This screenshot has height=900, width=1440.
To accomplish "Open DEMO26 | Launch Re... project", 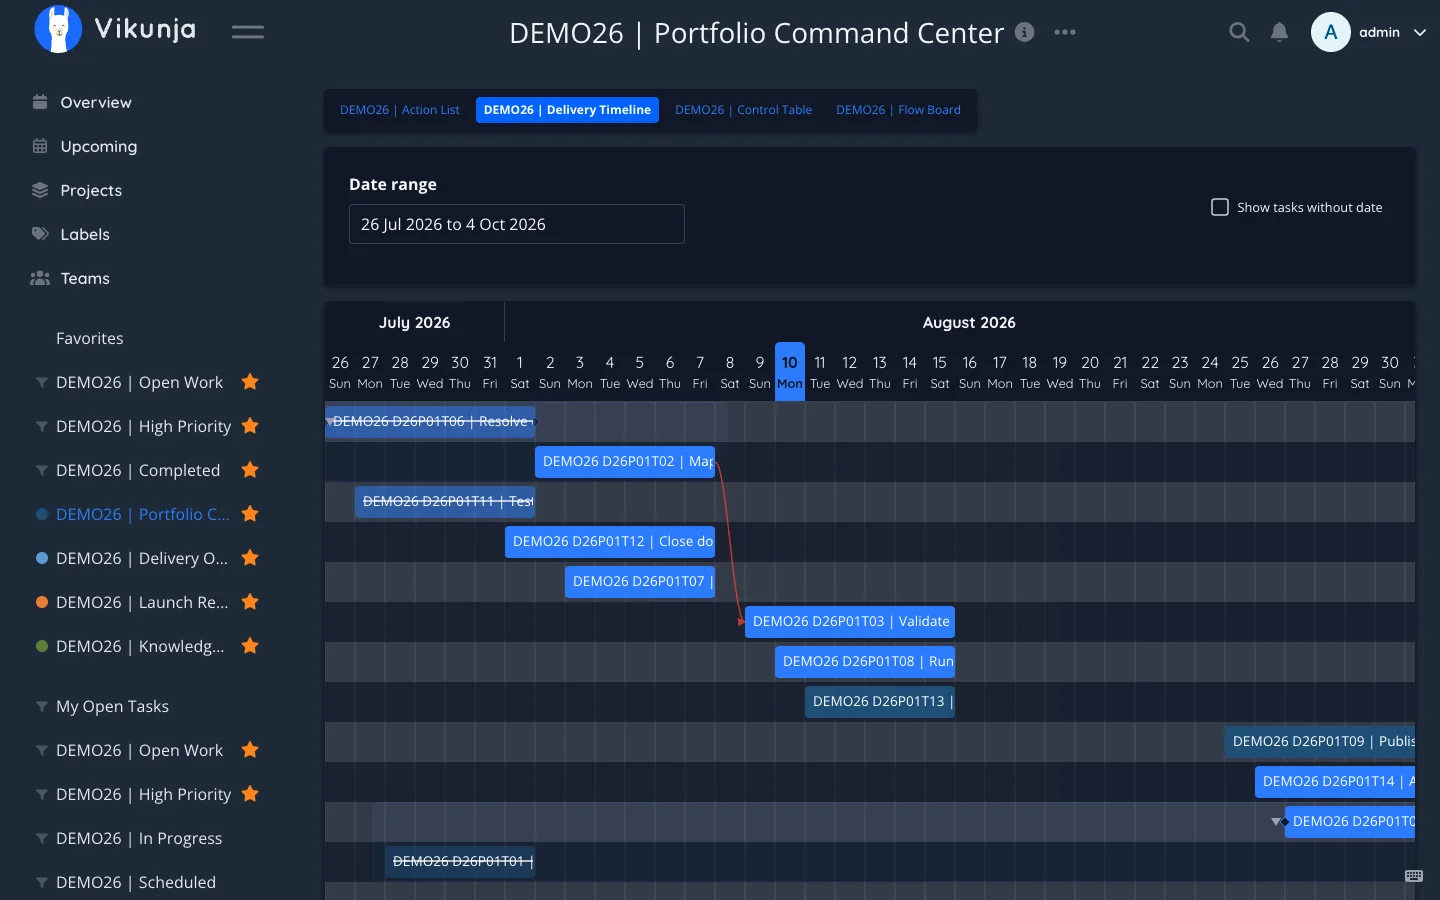I will coord(142,602).
